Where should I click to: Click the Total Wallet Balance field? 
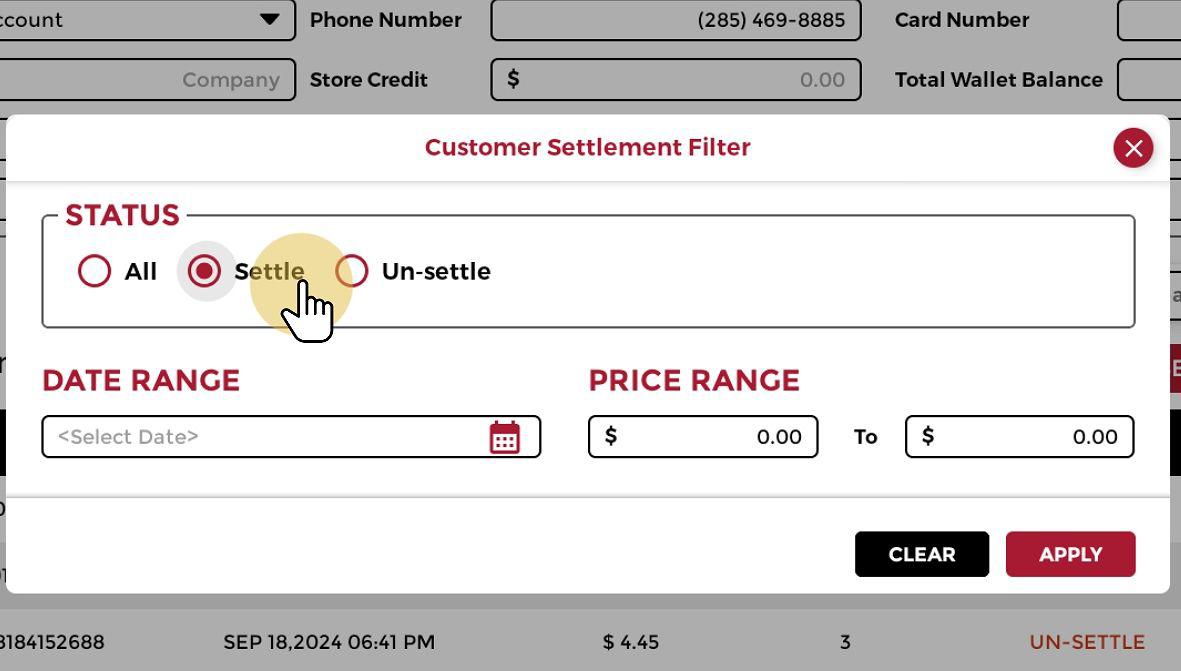(1150, 80)
